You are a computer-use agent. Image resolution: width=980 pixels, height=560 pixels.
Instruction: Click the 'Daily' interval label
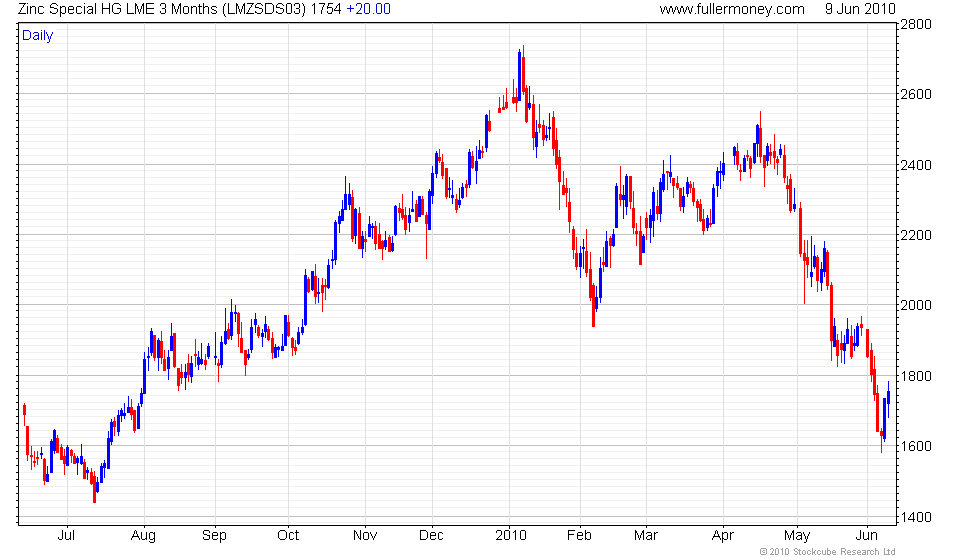click(38, 36)
